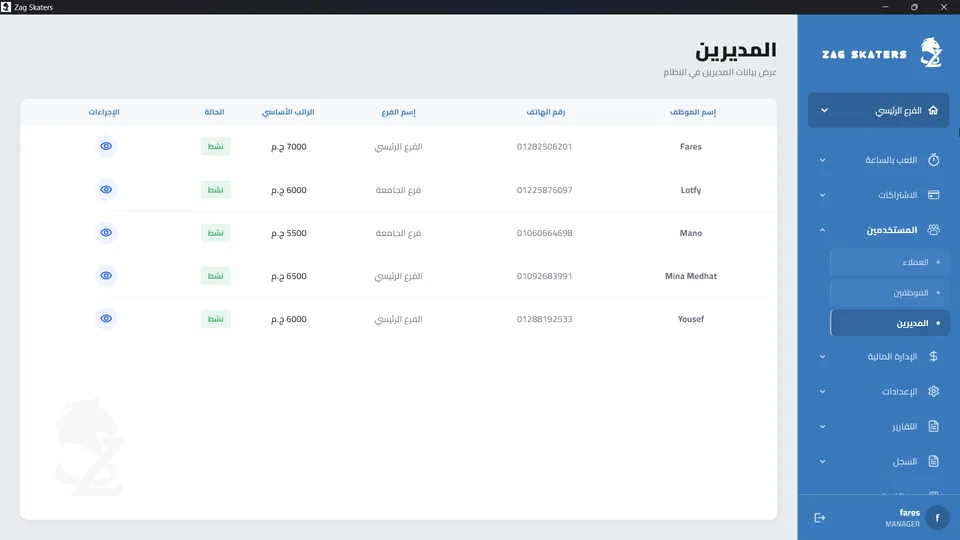
Task: Click the Zag Skaters logo icon
Action: pos(931,53)
